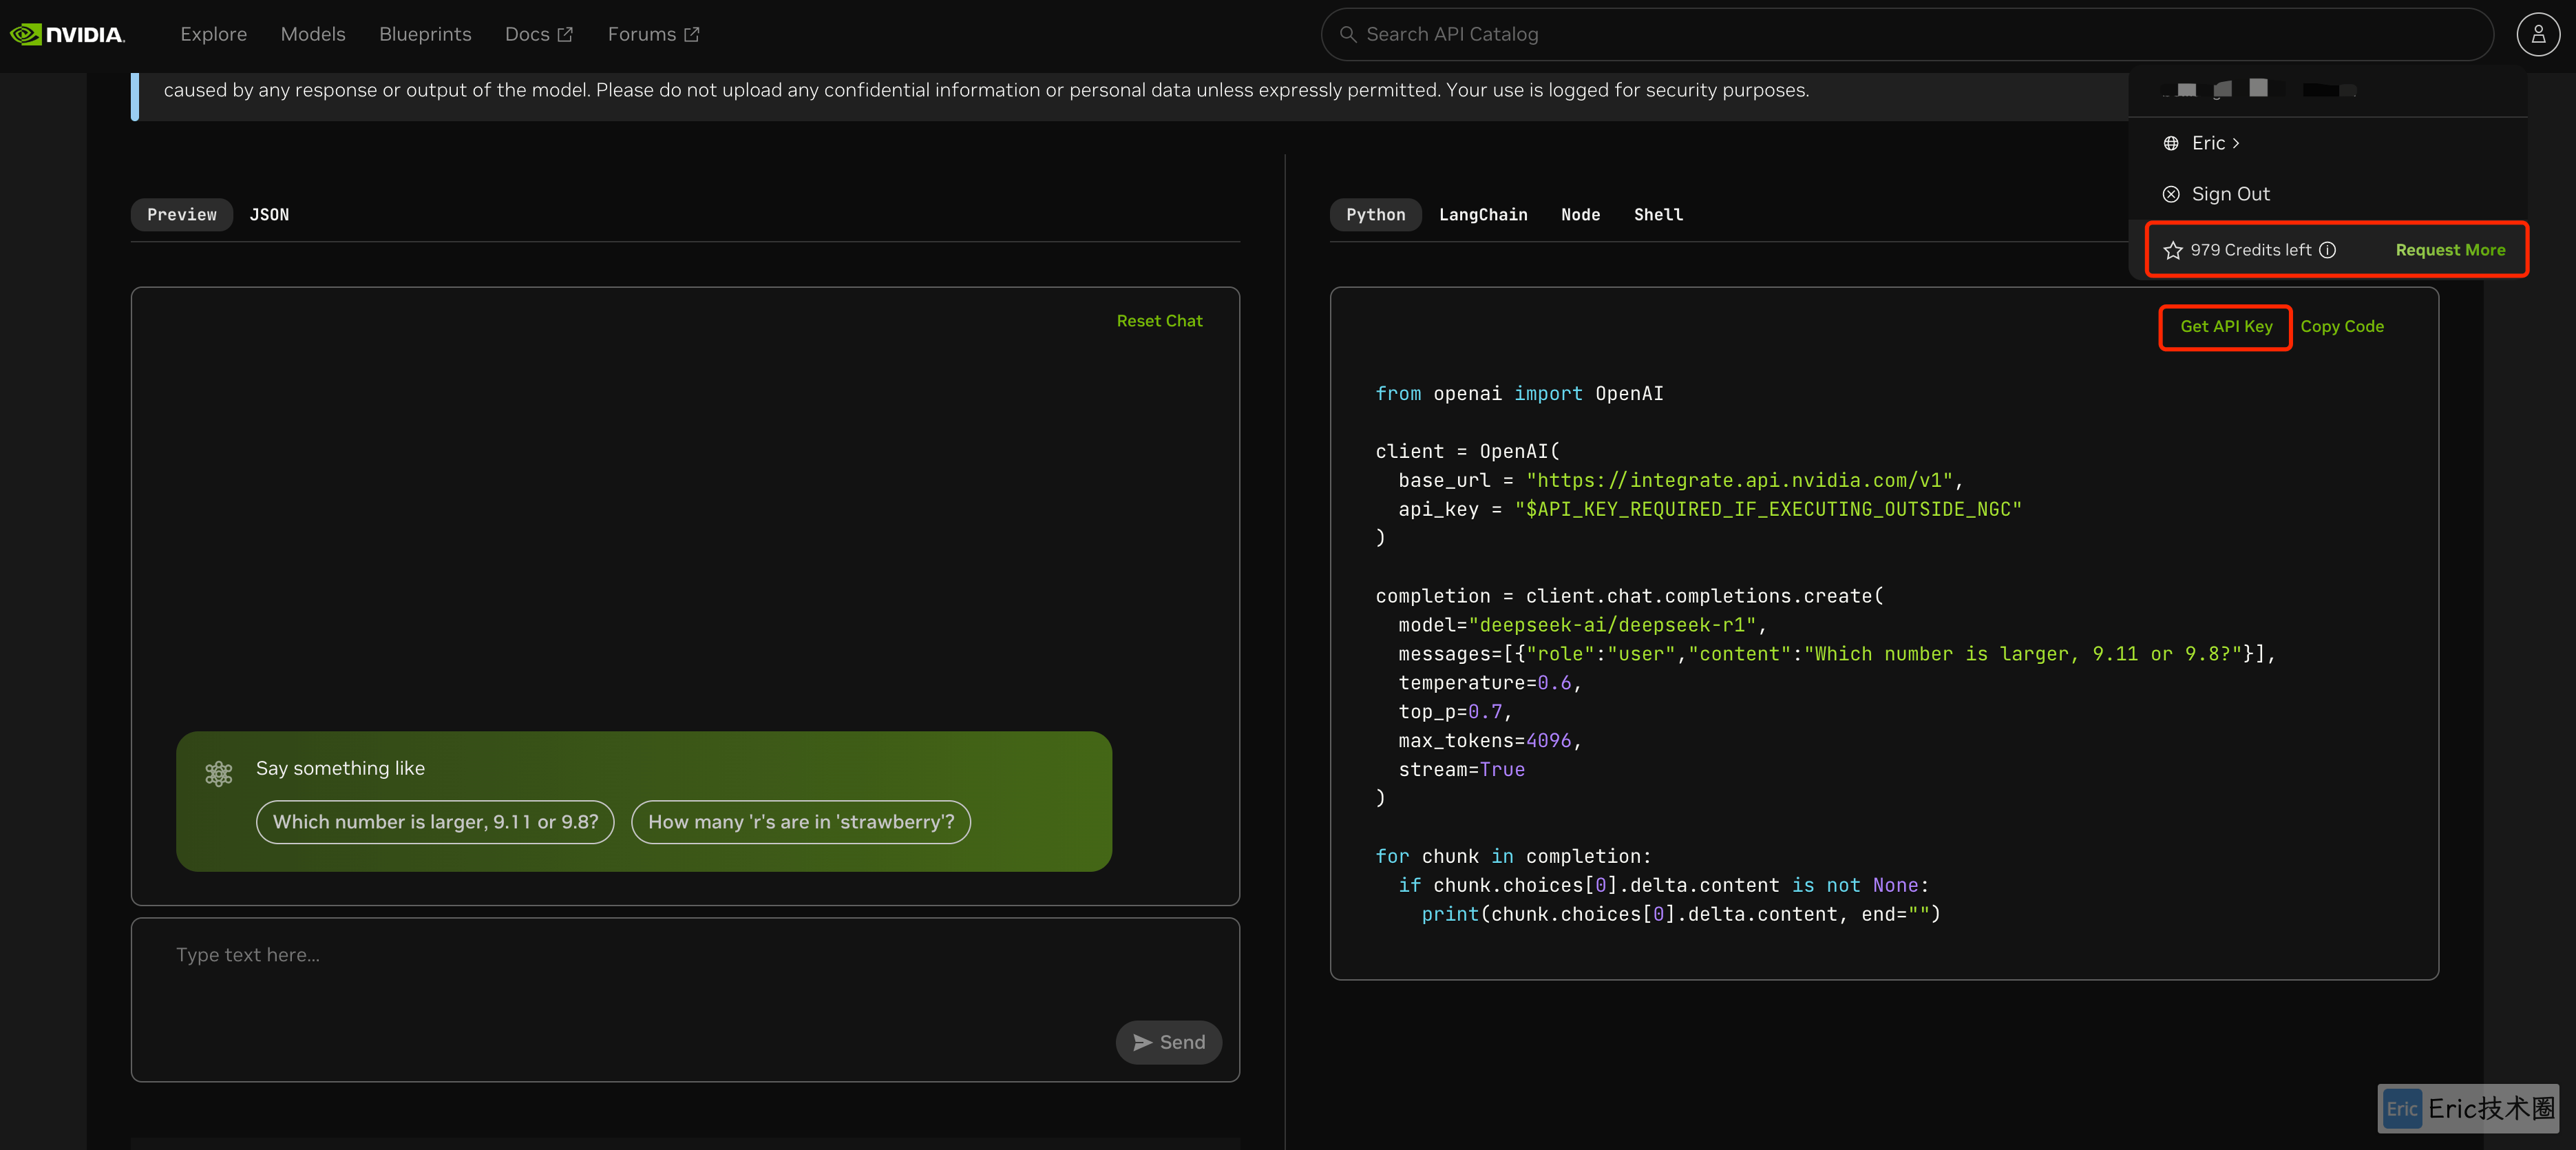Switch to the Preview tab

[181, 215]
